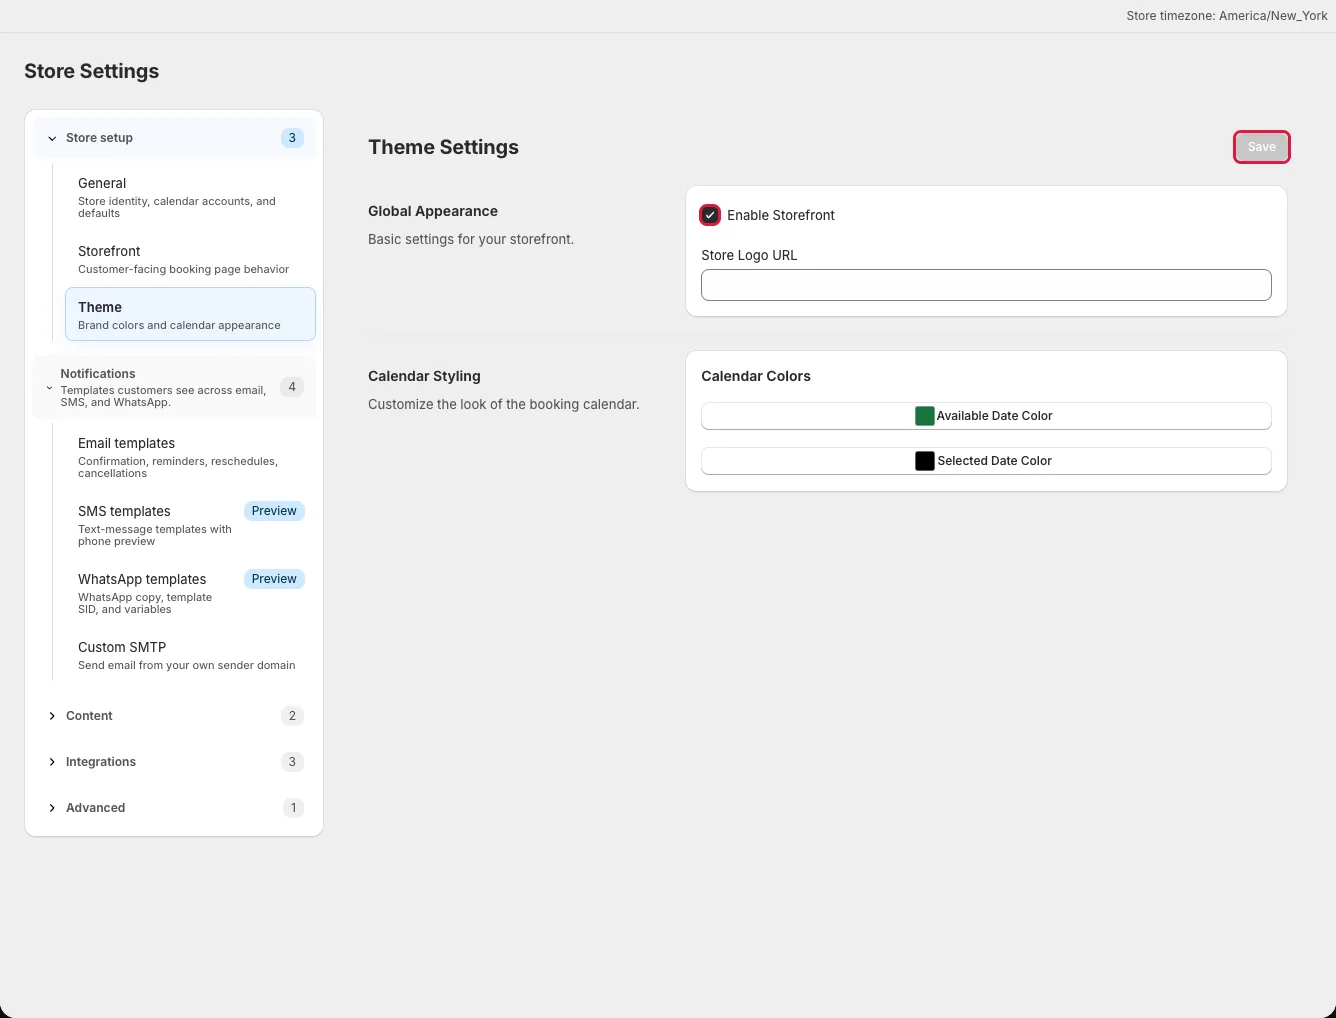
Task: Collapse the Store setup section chevron
Action: point(52,138)
